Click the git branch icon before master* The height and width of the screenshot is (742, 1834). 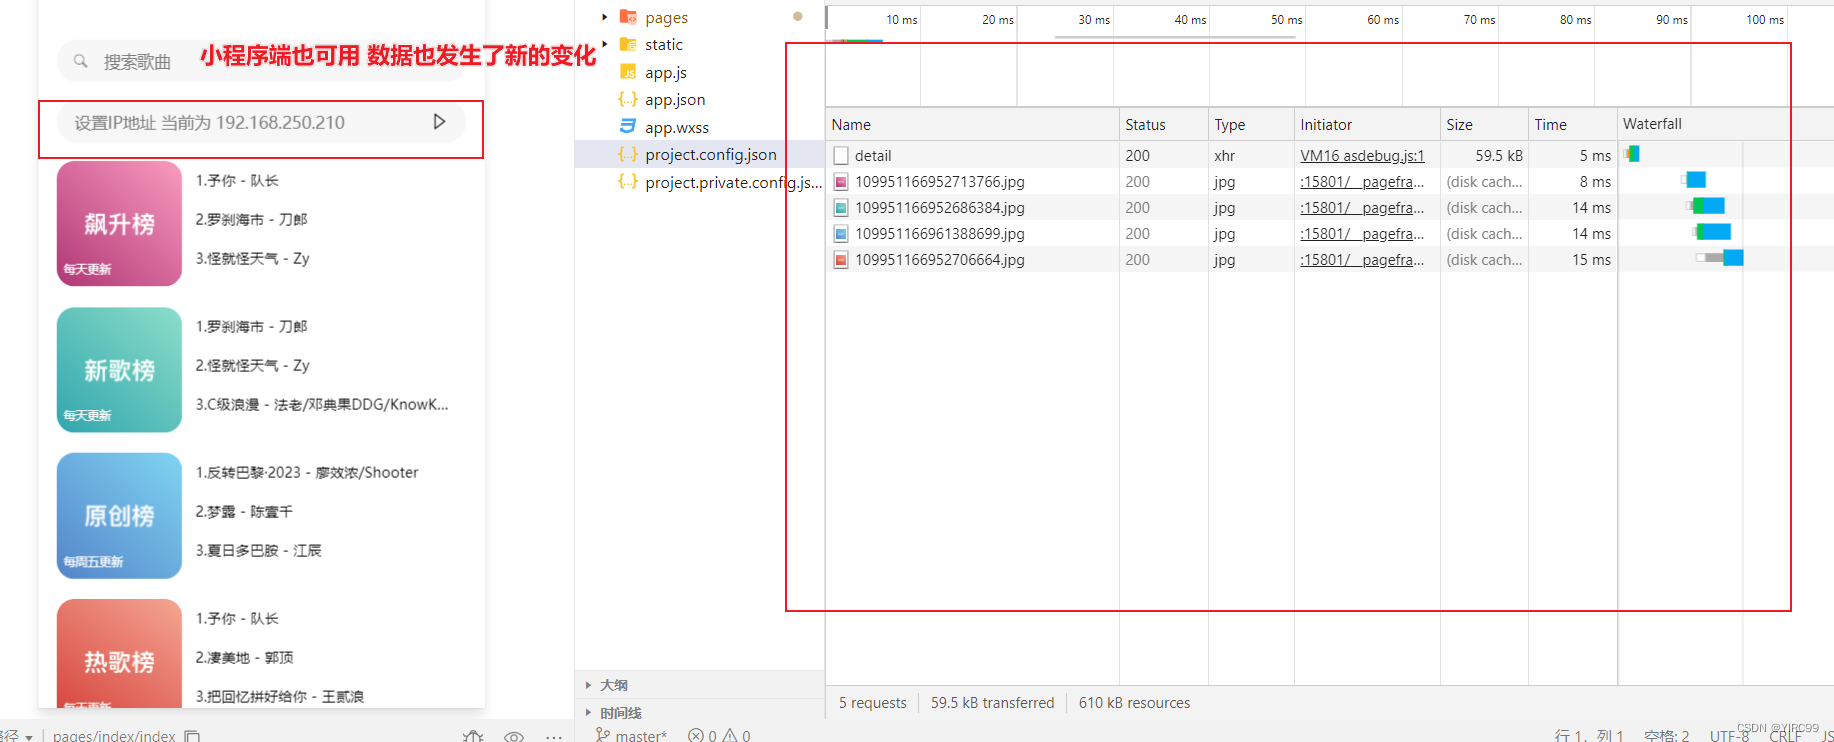(602, 735)
